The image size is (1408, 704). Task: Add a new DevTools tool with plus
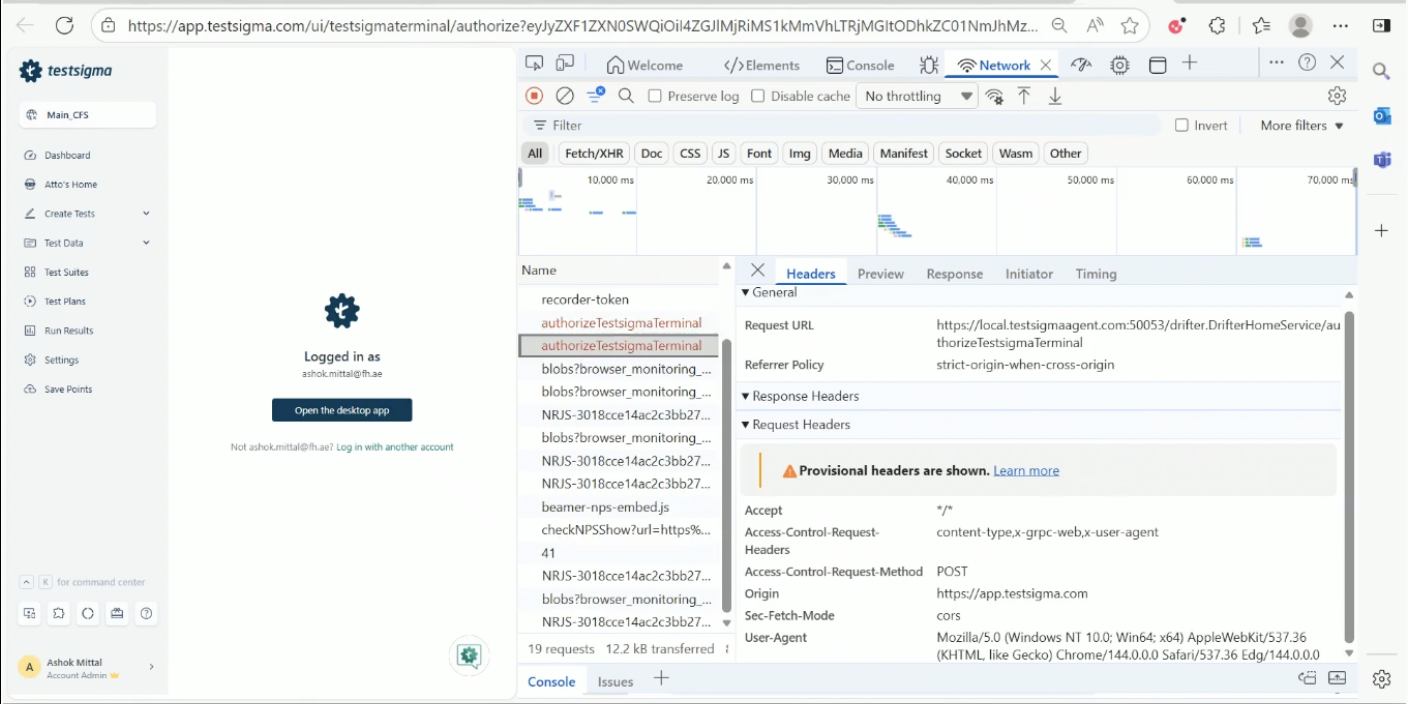(1190, 63)
